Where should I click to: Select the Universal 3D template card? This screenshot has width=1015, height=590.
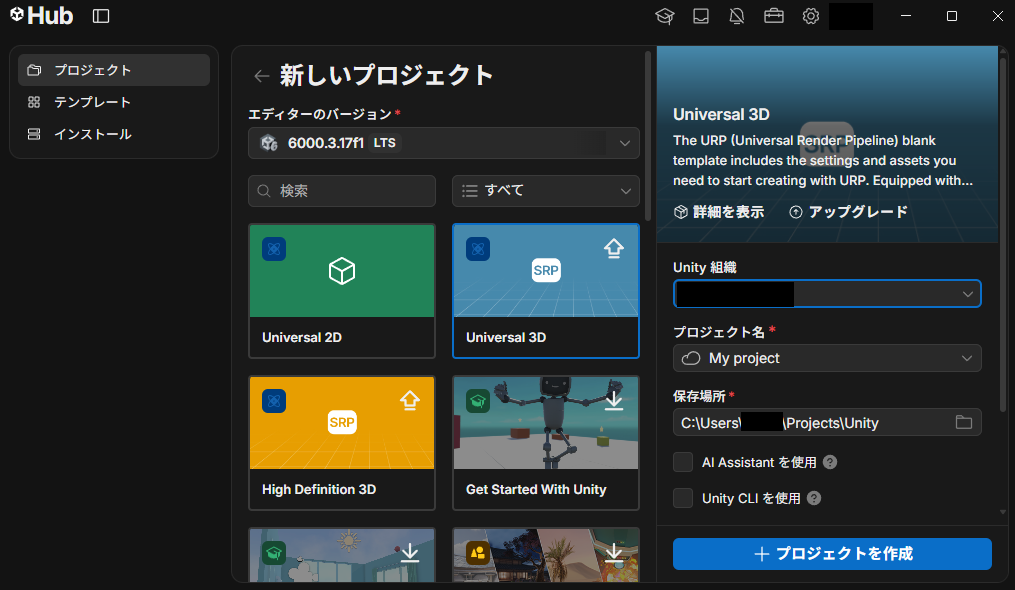tap(546, 291)
